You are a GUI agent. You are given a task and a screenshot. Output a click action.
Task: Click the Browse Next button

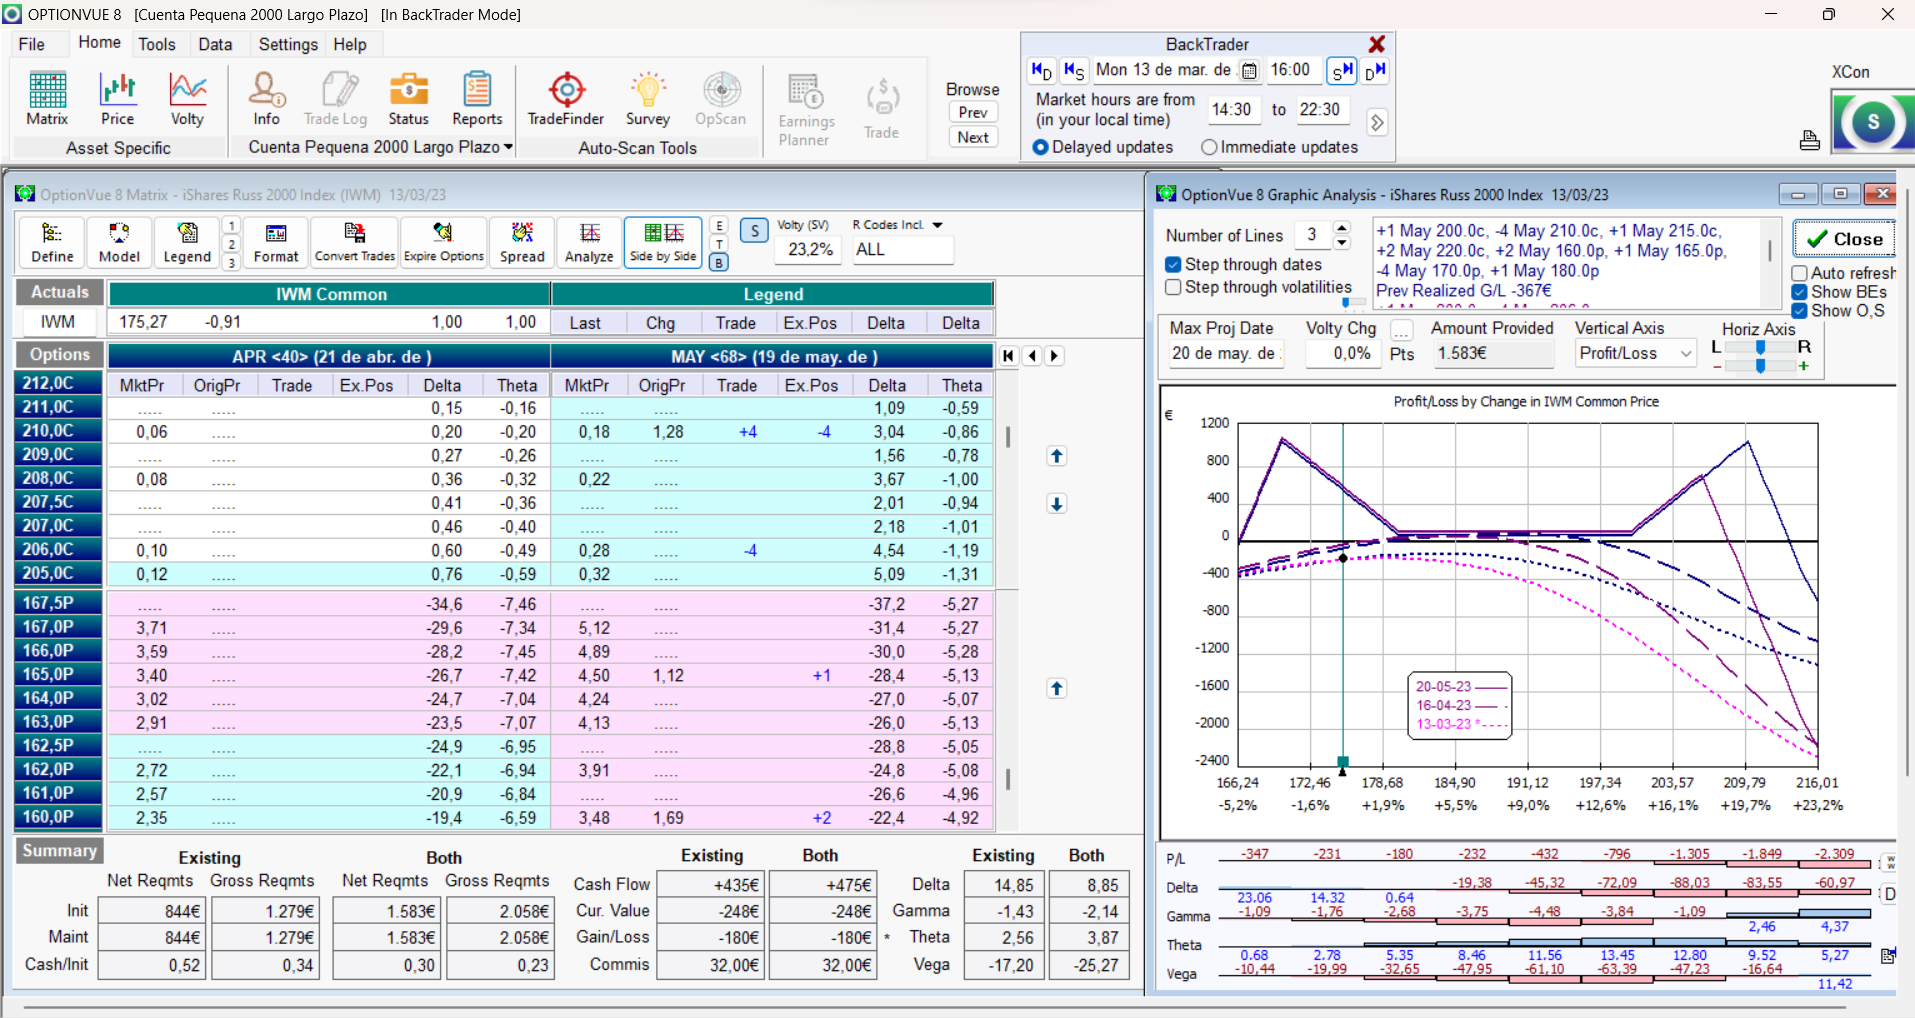(x=973, y=137)
